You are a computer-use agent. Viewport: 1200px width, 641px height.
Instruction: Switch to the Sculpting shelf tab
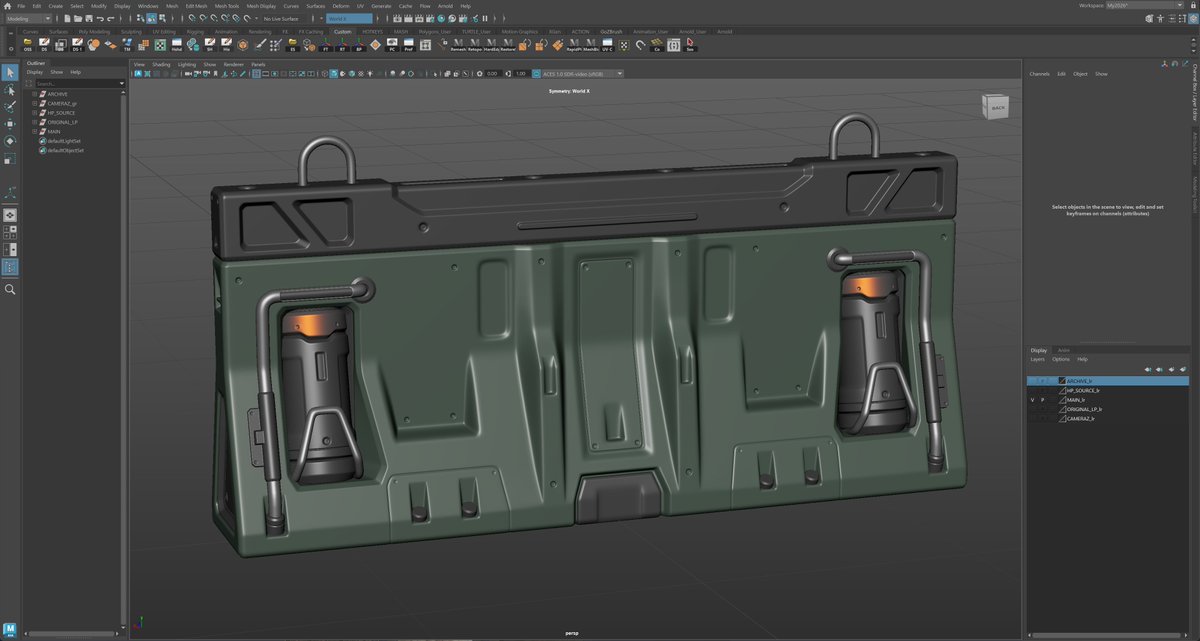(131, 31)
